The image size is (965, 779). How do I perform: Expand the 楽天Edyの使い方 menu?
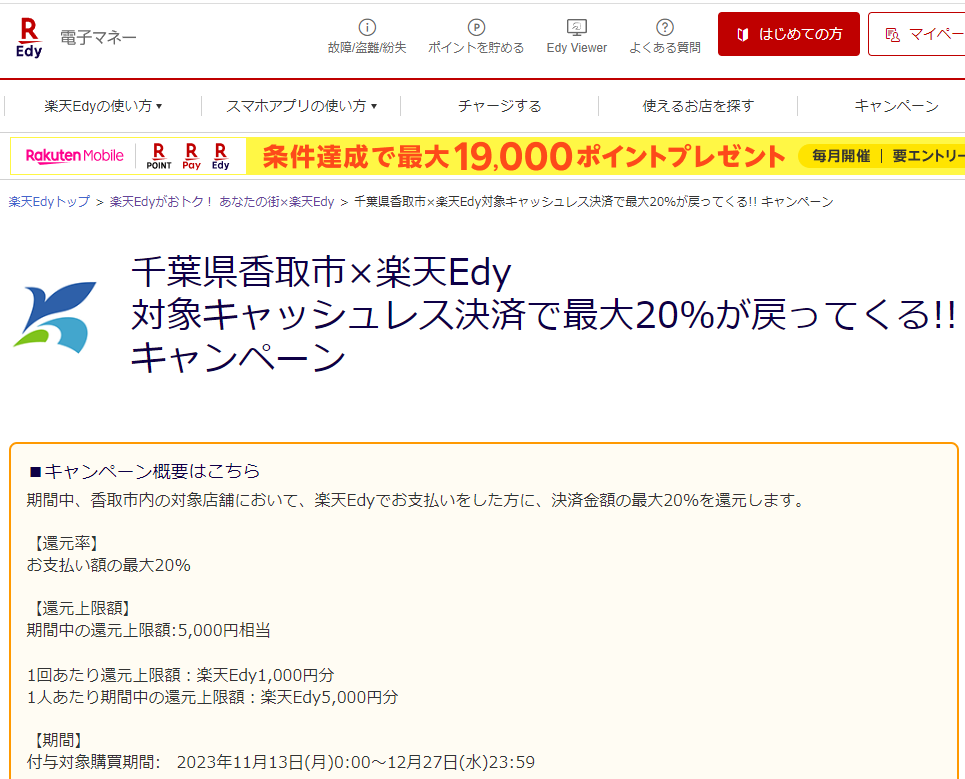[x=103, y=106]
